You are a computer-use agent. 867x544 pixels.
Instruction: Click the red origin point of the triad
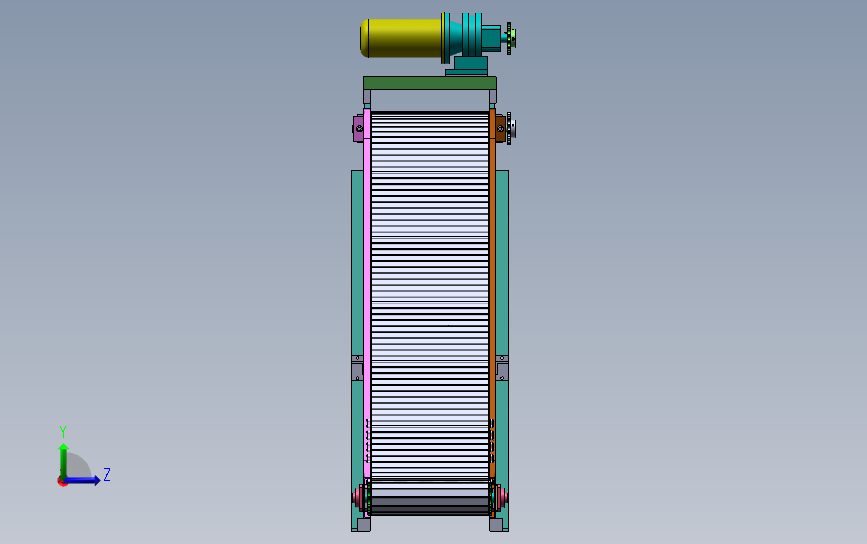(x=62, y=482)
